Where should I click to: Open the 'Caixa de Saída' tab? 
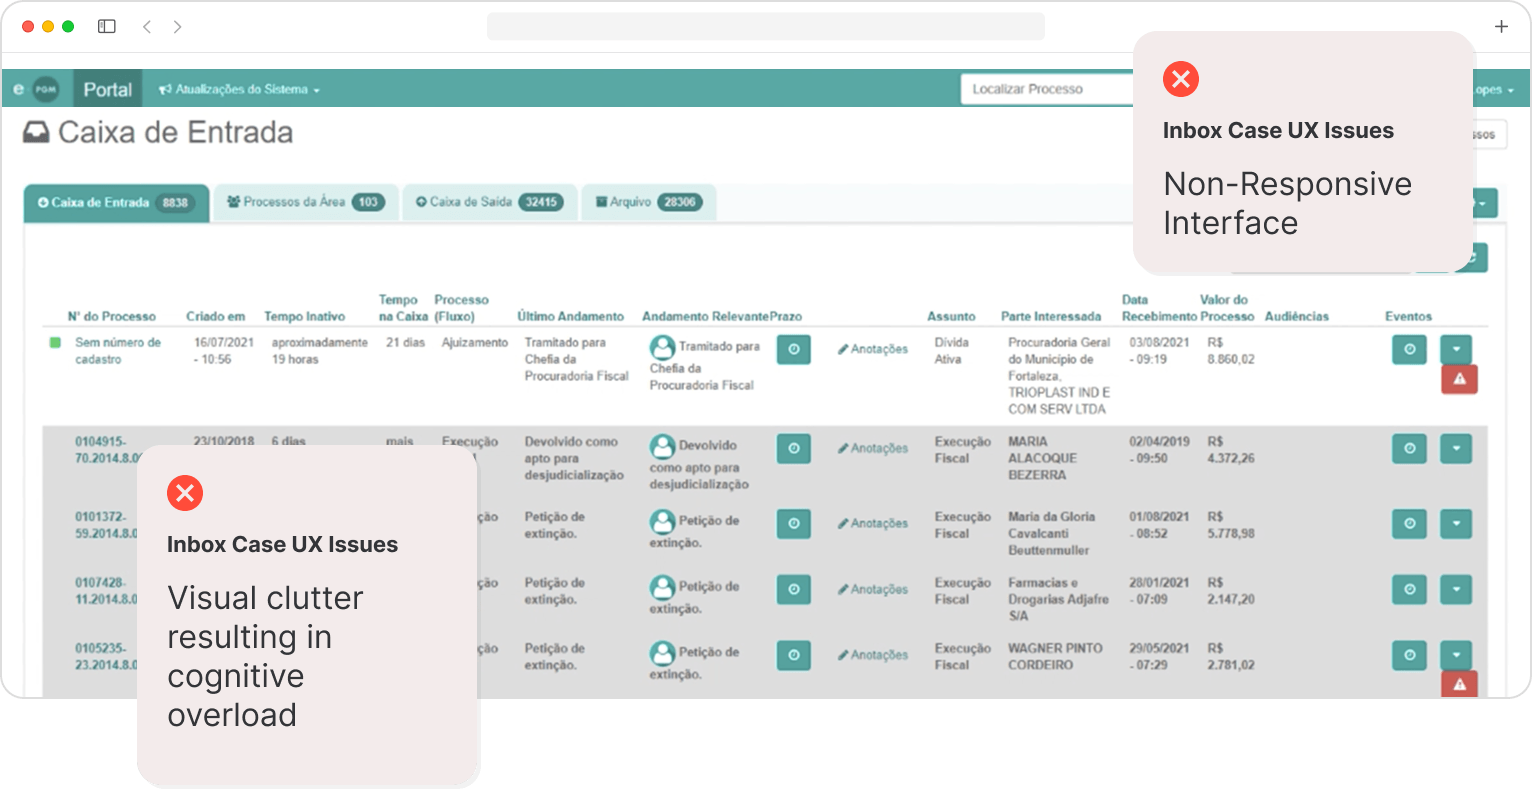490,202
